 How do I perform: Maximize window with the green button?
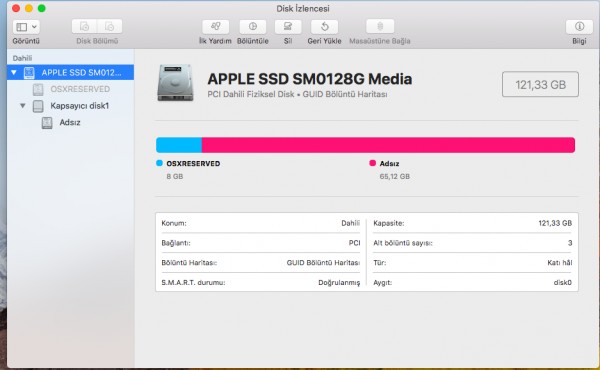click(x=41, y=8)
